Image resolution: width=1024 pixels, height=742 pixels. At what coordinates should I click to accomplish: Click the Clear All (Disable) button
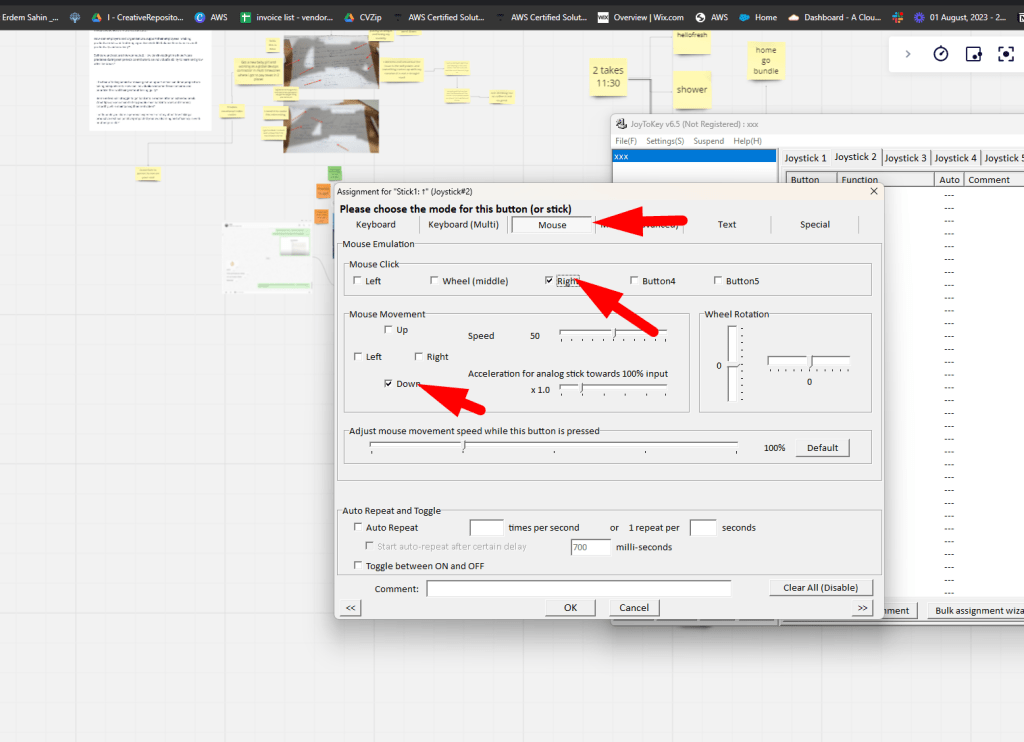[821, 588]
